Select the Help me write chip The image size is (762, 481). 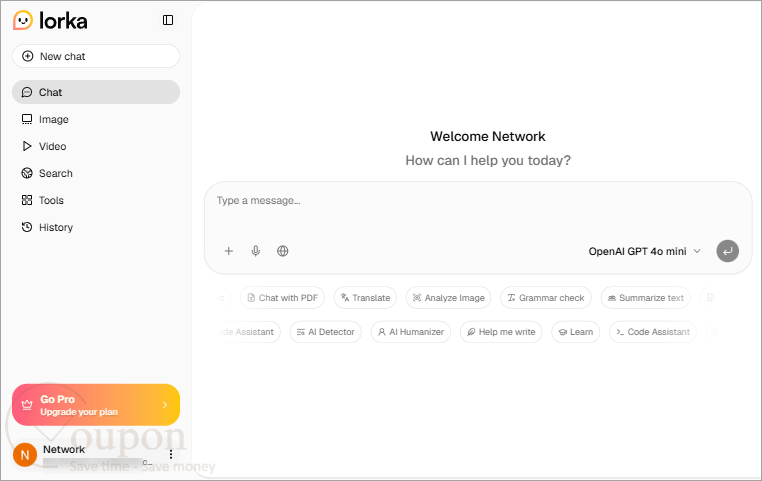501,332
